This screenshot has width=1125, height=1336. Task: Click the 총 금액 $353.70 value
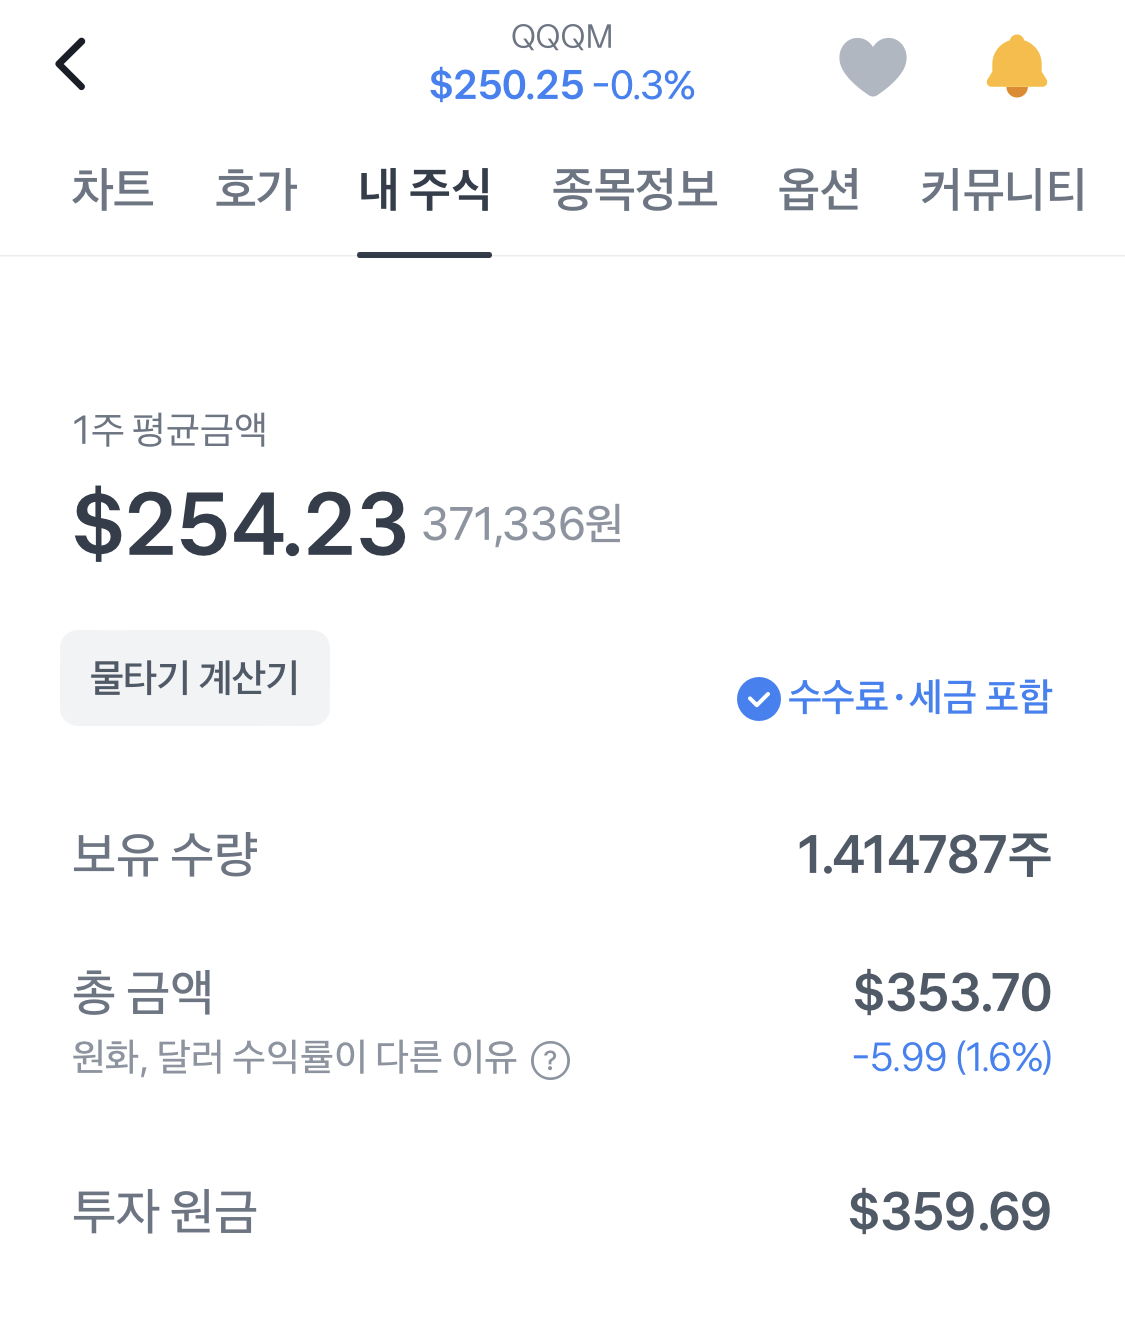pyautogui.click(x=951, y=992)
